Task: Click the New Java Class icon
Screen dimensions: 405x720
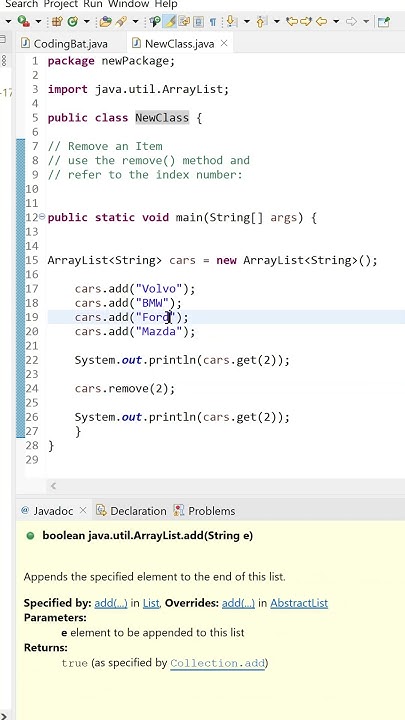Action: (x=73, y=21)
